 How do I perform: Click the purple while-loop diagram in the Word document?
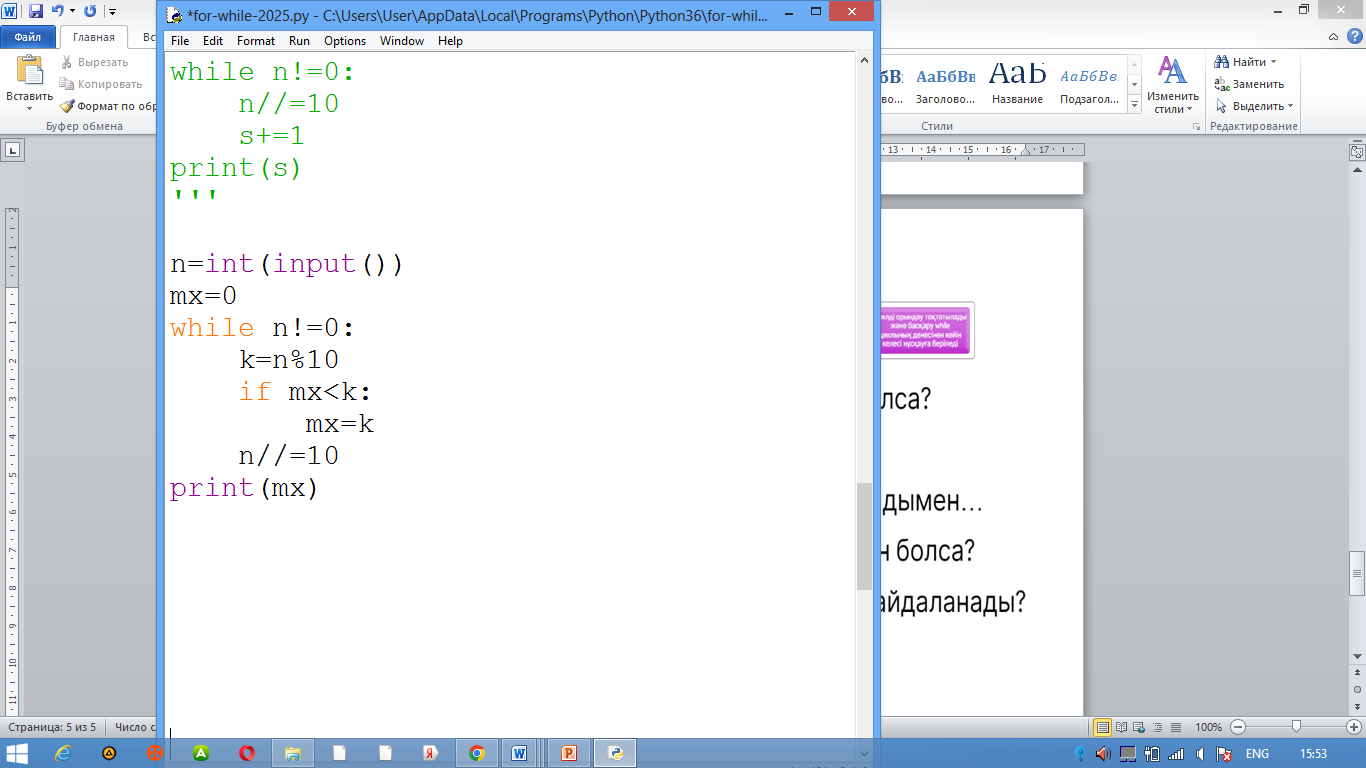coord(927,330)
